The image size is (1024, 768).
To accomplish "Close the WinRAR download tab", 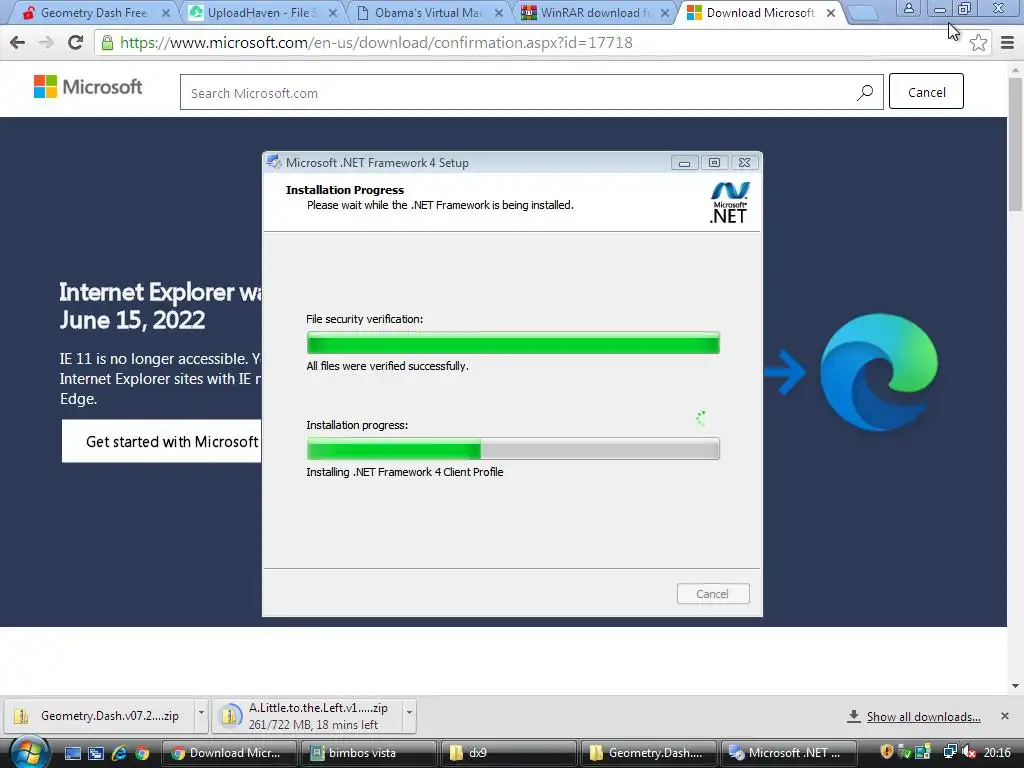I will click(x=665, y=13).
